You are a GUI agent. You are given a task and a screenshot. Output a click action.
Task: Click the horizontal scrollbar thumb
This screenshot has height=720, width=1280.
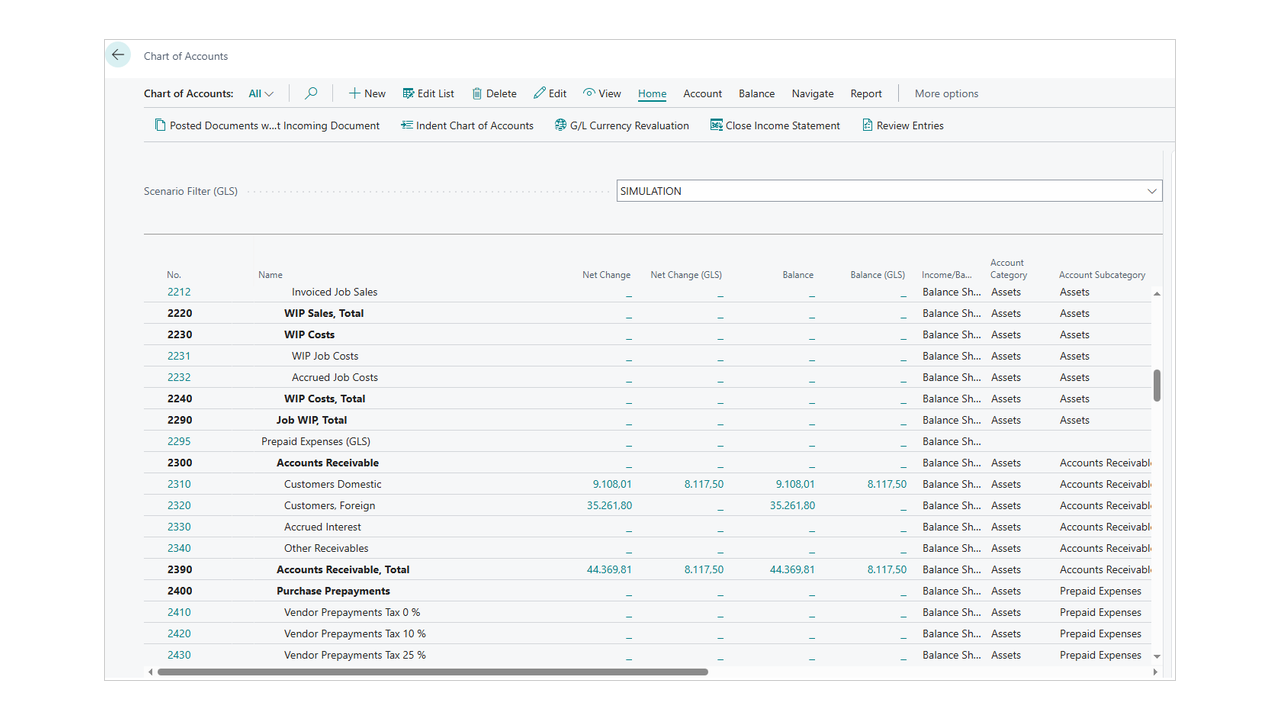coord(432,672)
